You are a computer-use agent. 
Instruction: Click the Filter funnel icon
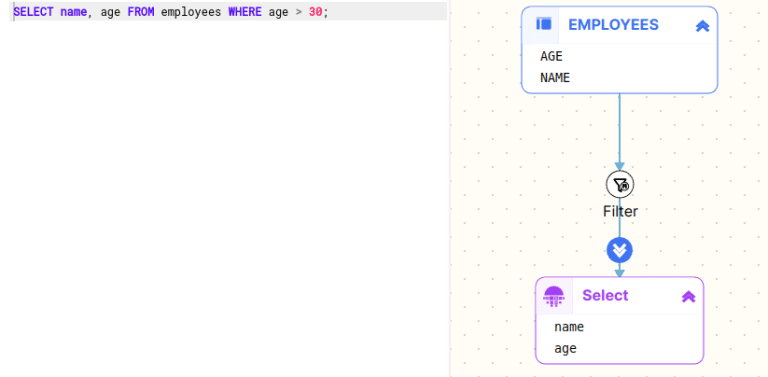click(x=620, y=185)
